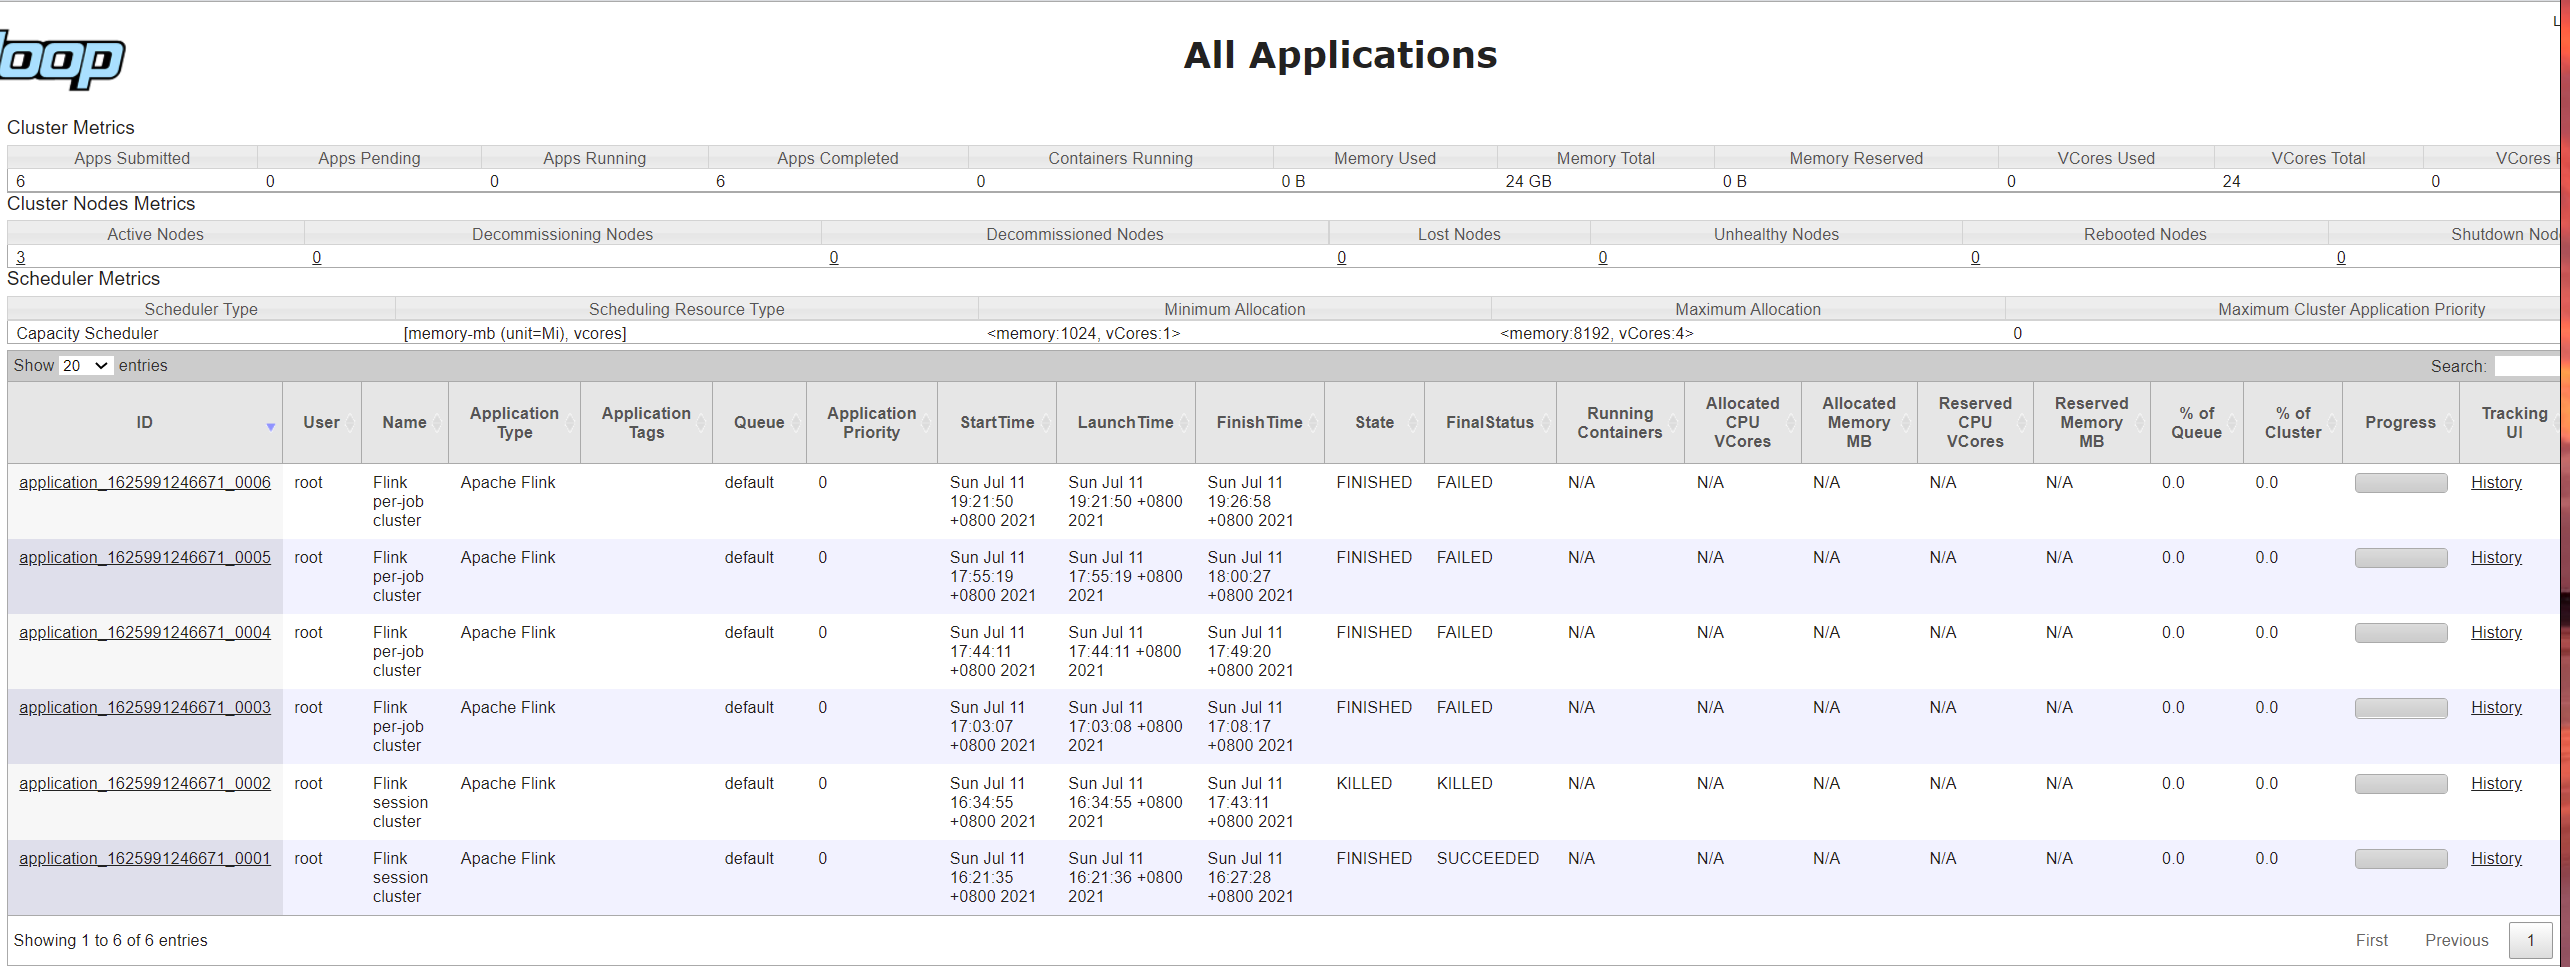2570x967 pixels.
Task: Click the Search input field
Action: pos(2527,366)
